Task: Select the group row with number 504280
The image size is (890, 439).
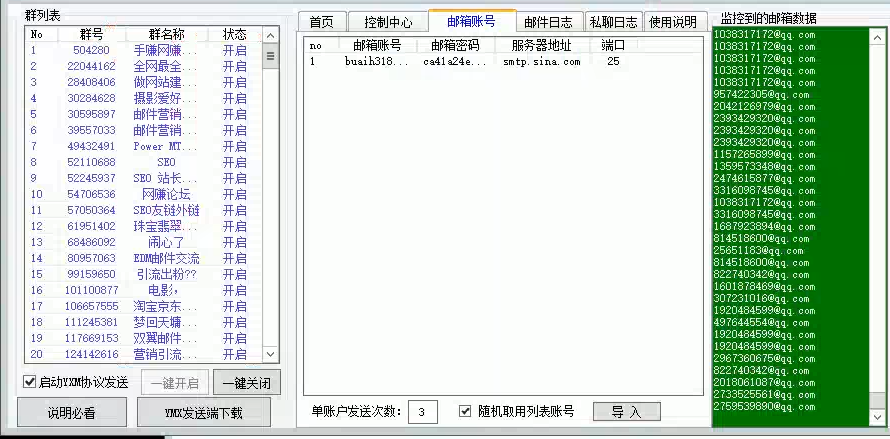Action: [x=91, y=50]
